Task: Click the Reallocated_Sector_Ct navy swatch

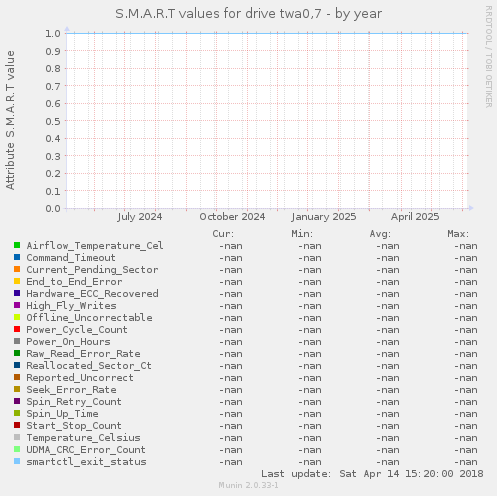Action: tap(17, 365)
